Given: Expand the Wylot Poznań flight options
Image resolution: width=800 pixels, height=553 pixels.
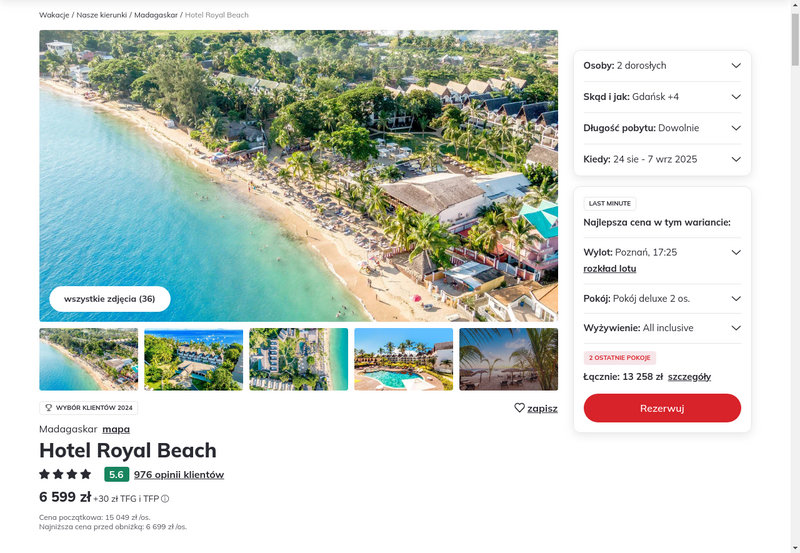Looking at the screenshot, I should (x=736, y=252).
